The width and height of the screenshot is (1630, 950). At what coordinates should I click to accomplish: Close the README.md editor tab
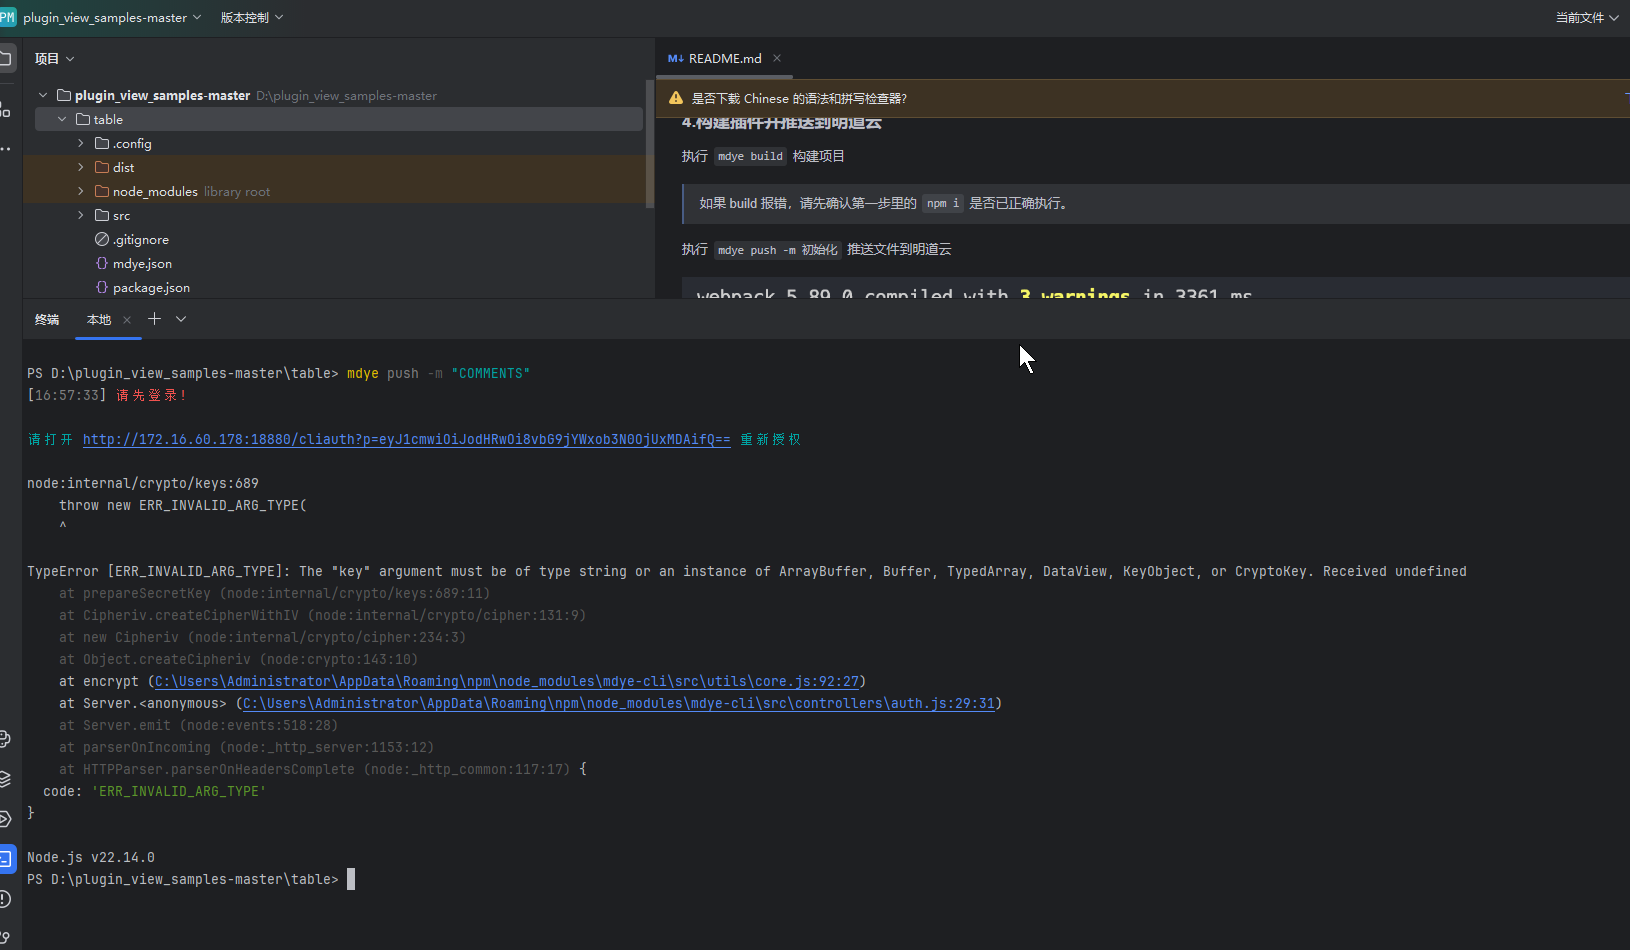[777, 58]
